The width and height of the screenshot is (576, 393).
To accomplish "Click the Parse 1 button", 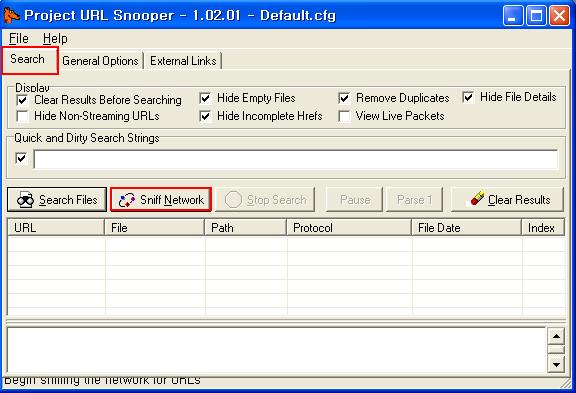I will 414,200.
